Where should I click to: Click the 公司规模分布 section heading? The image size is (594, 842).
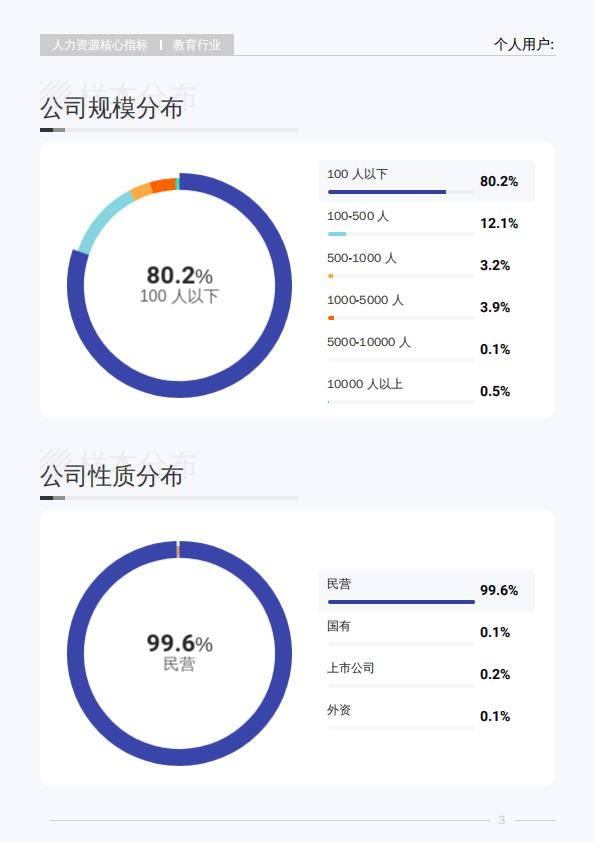(x=112, y=108)
